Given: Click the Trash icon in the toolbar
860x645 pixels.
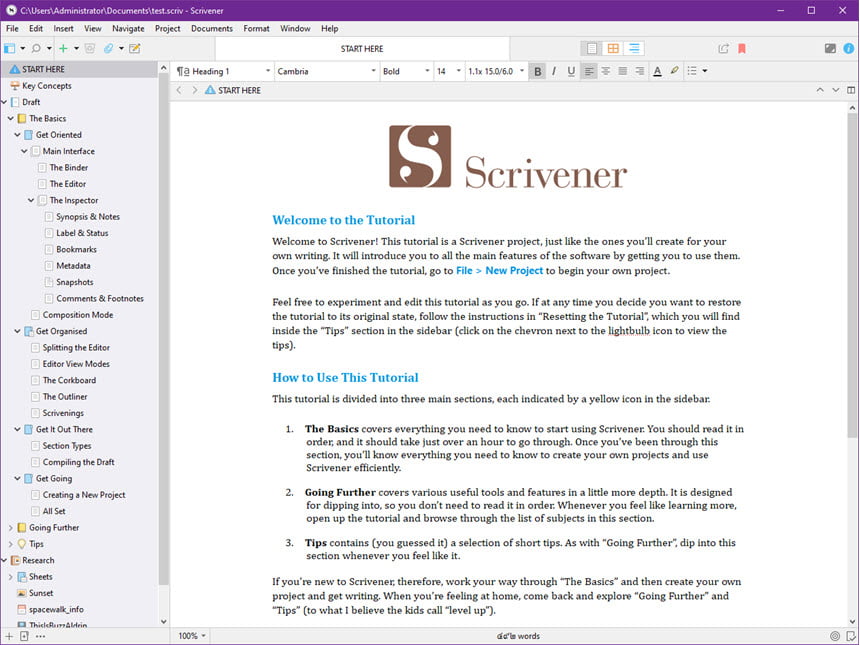Looking at the screenshot, I should [90, 49].
